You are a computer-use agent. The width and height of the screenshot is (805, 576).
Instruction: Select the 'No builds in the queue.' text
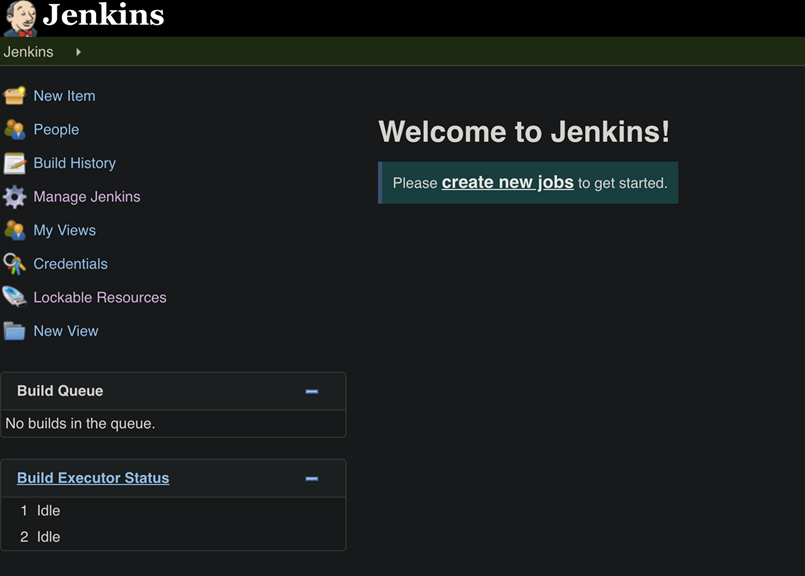tap(80, 424)
